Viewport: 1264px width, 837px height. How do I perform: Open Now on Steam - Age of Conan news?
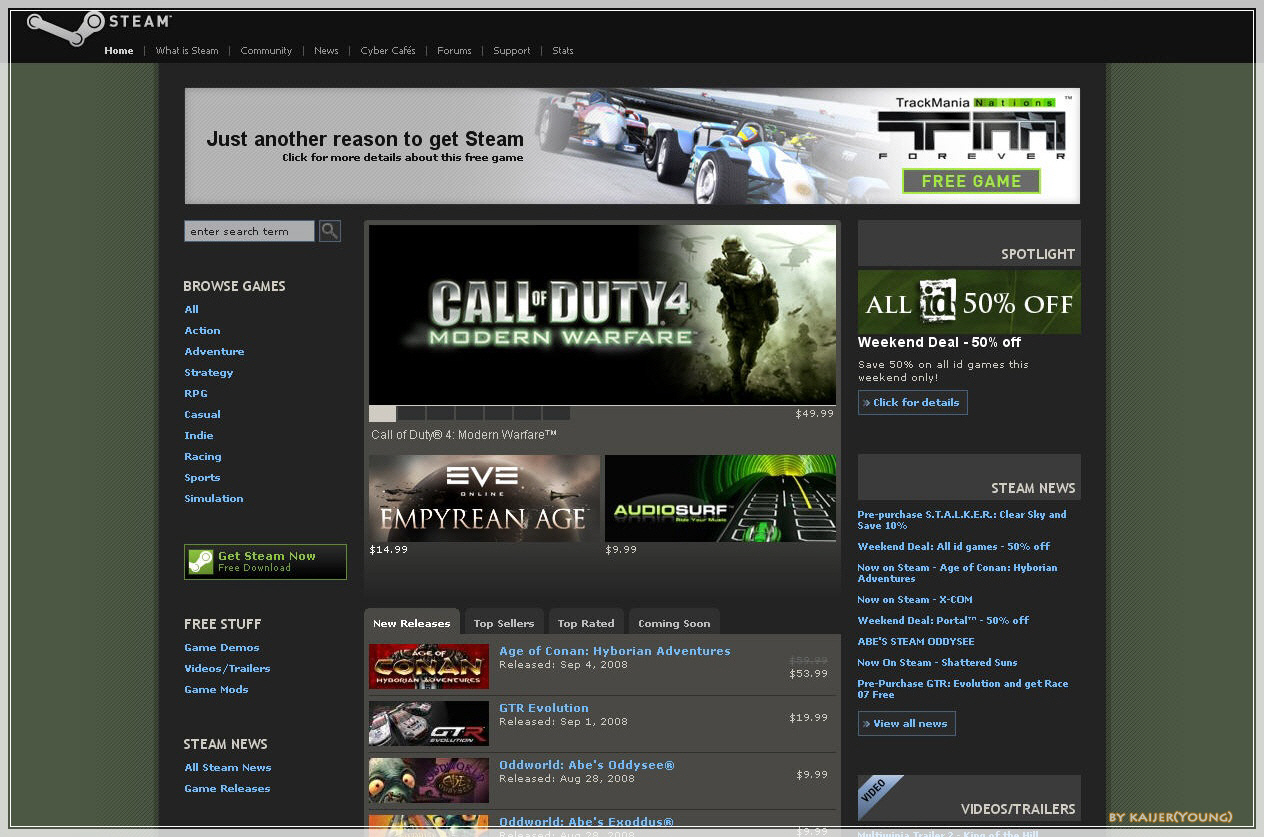click(957, 573)
